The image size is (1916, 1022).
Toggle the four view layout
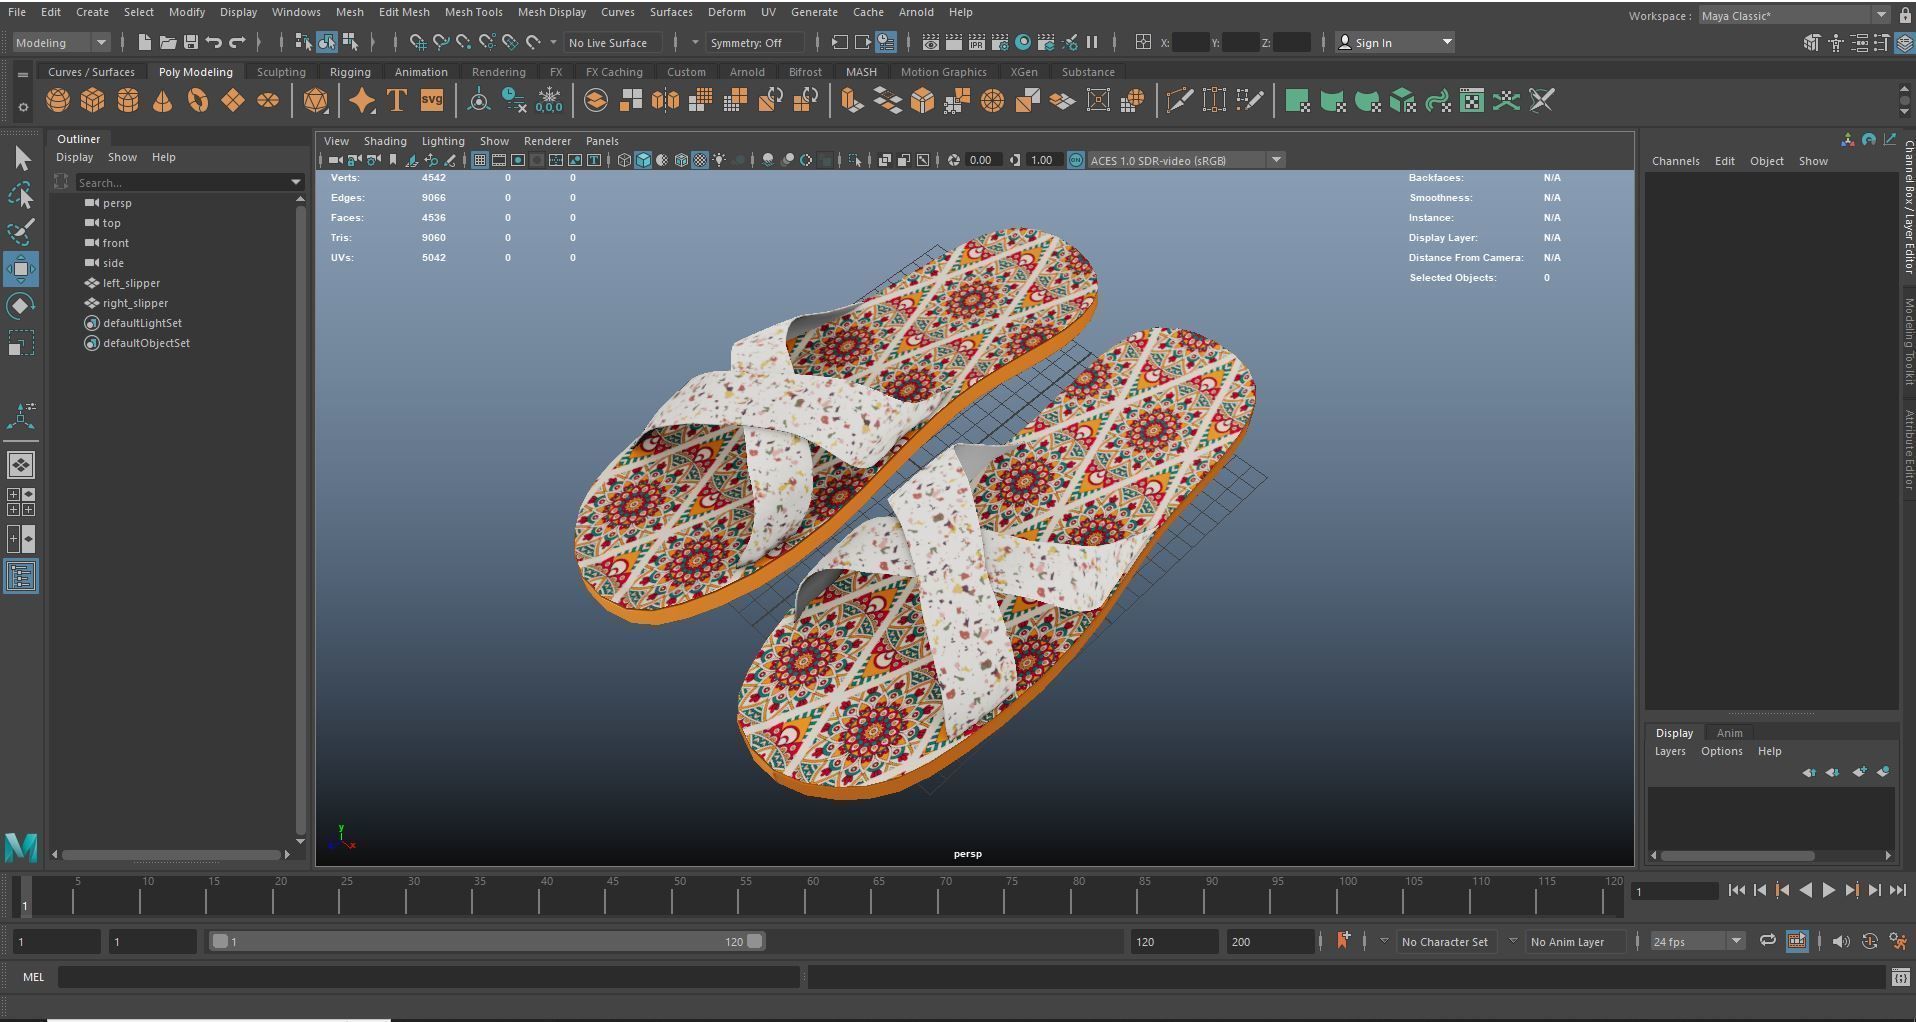[21, 502]
